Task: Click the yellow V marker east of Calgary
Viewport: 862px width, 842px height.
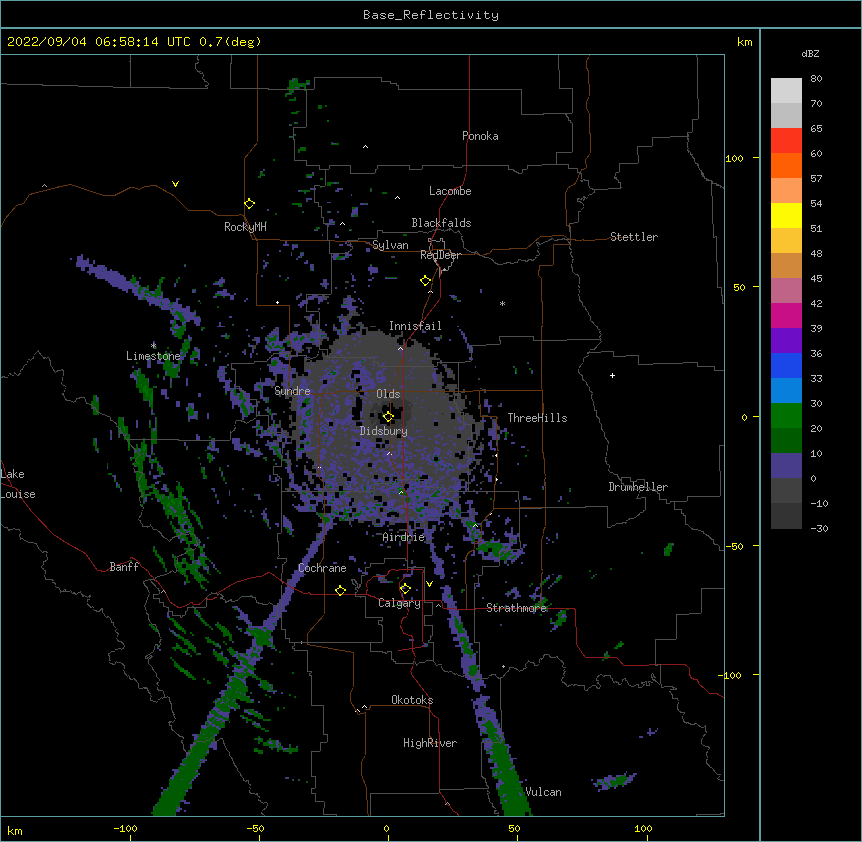Action: tap(429, 584)
